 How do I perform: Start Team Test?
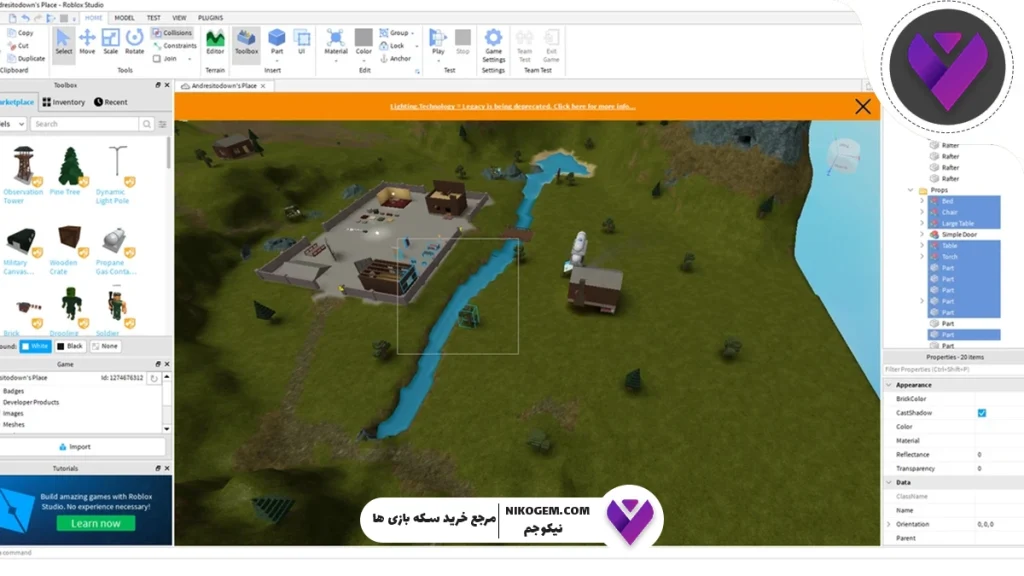tap(524, 46)
